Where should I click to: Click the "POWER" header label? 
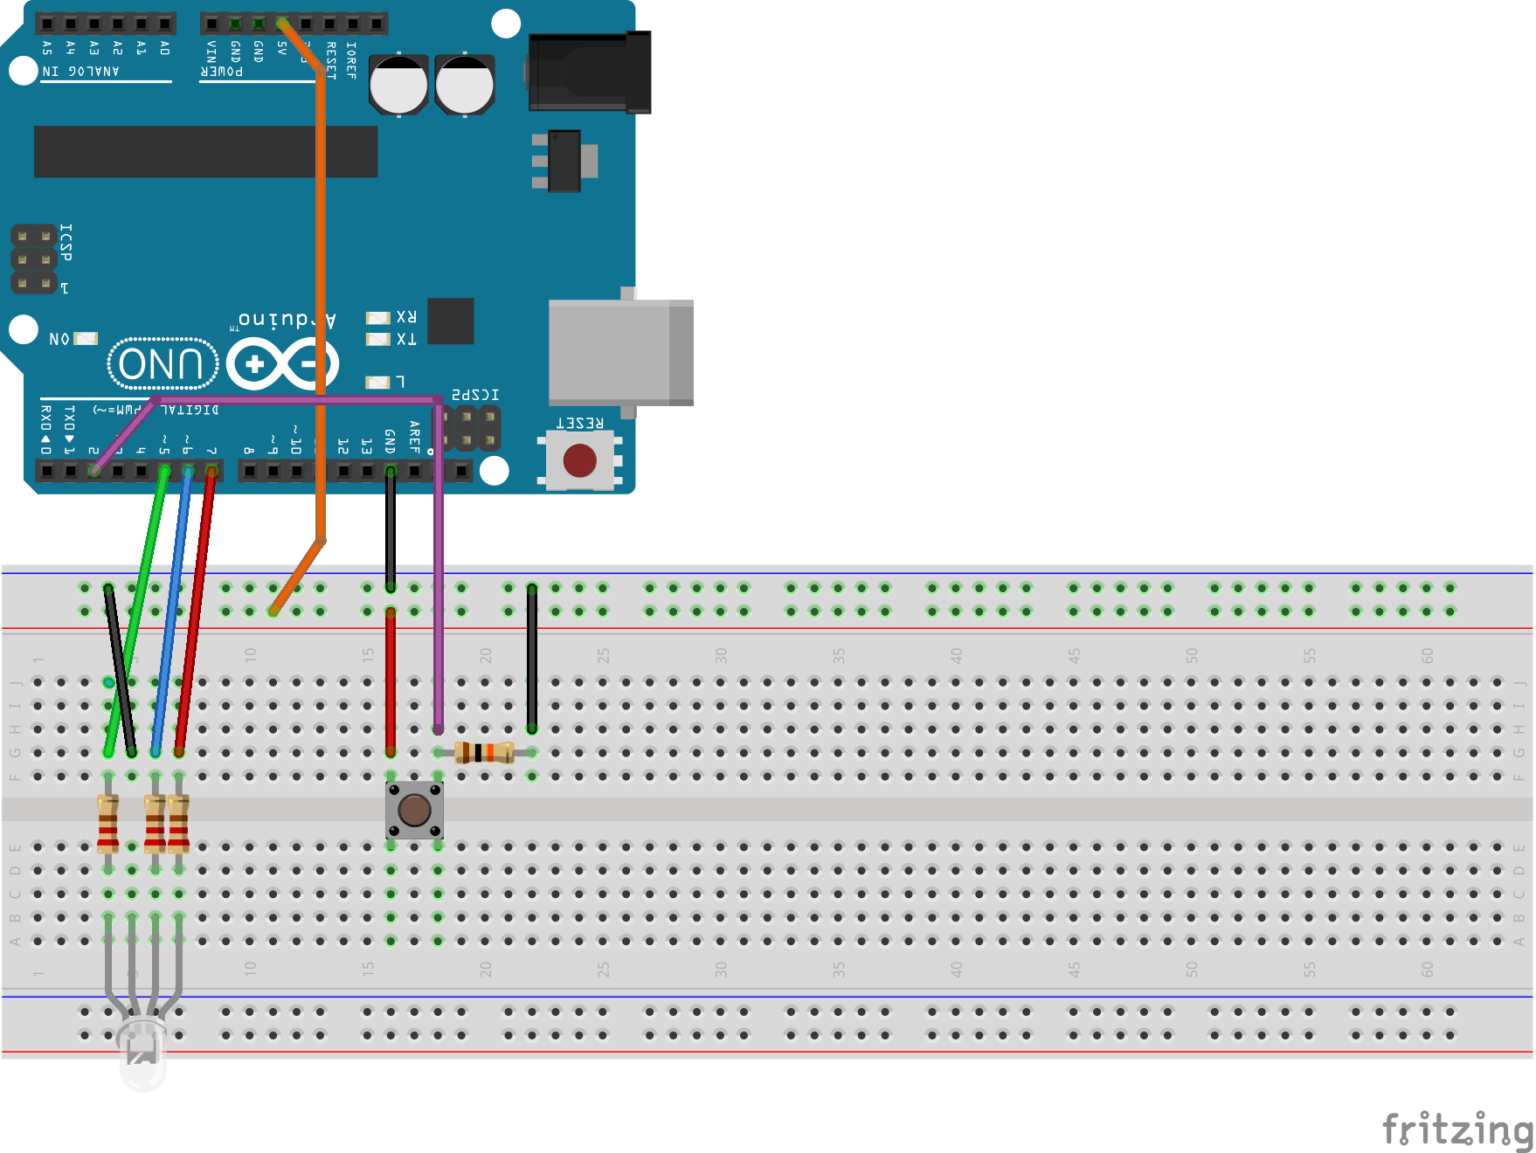(x=222, y=71)
